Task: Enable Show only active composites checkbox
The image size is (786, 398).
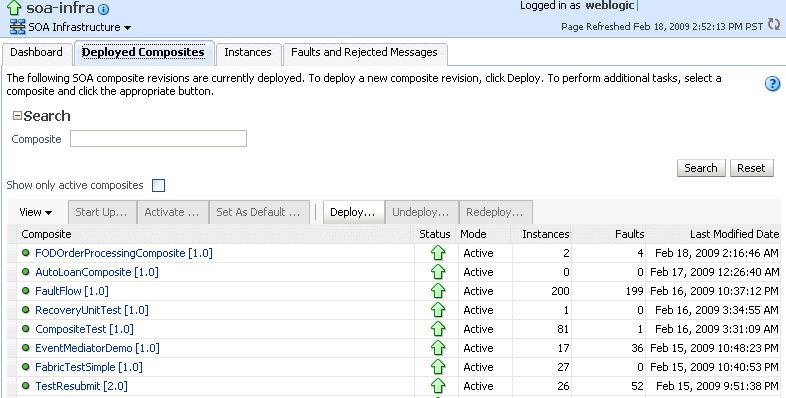Action: click(x=158, y=185)
